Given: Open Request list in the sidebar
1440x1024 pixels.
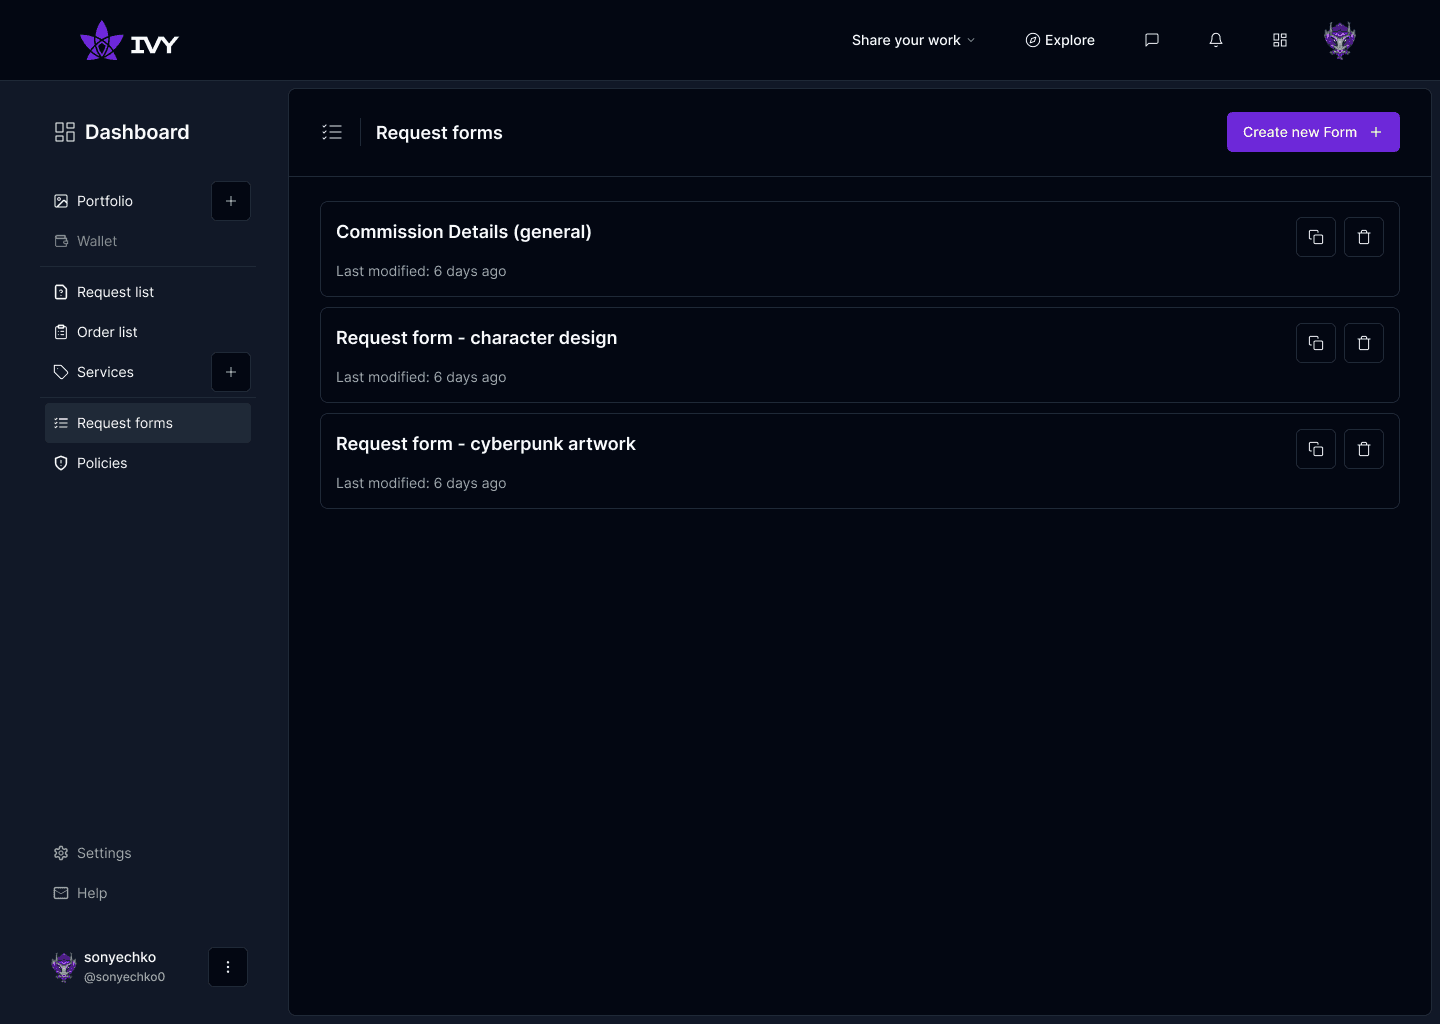Looking at the screenshot, I should (x=148, y=292).
